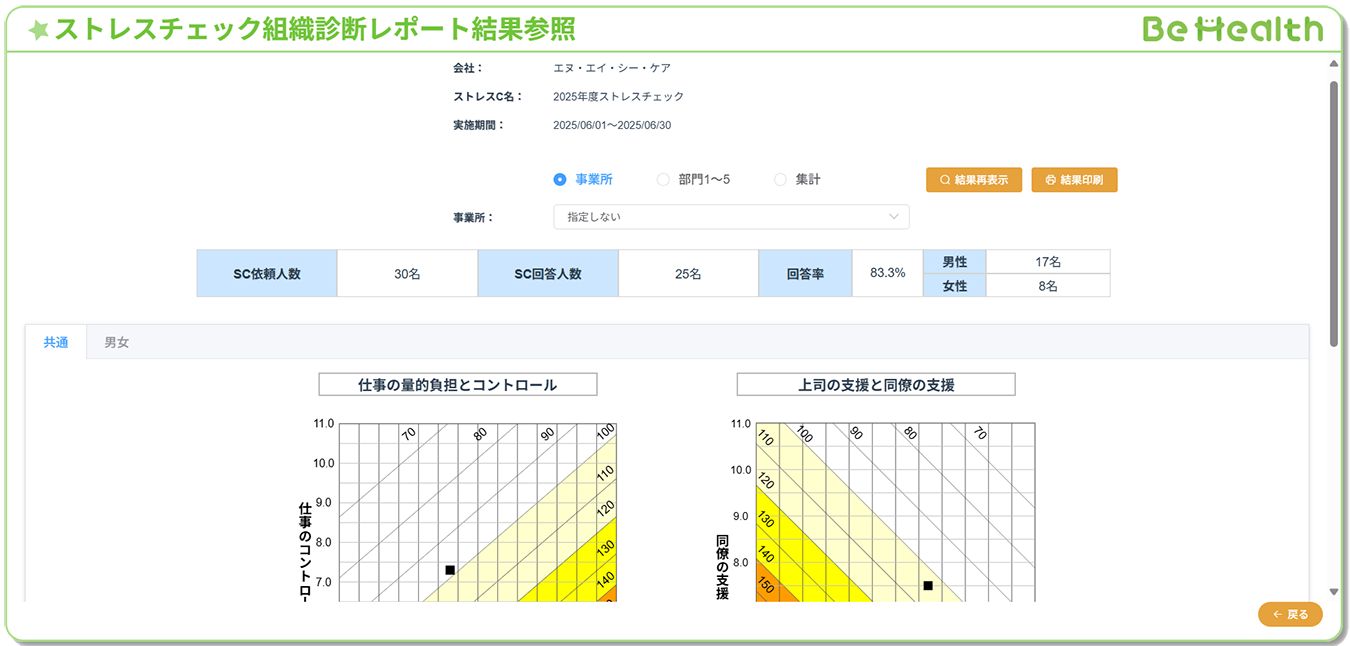Choose the 部門1〜5 radio option

point(663,180)
